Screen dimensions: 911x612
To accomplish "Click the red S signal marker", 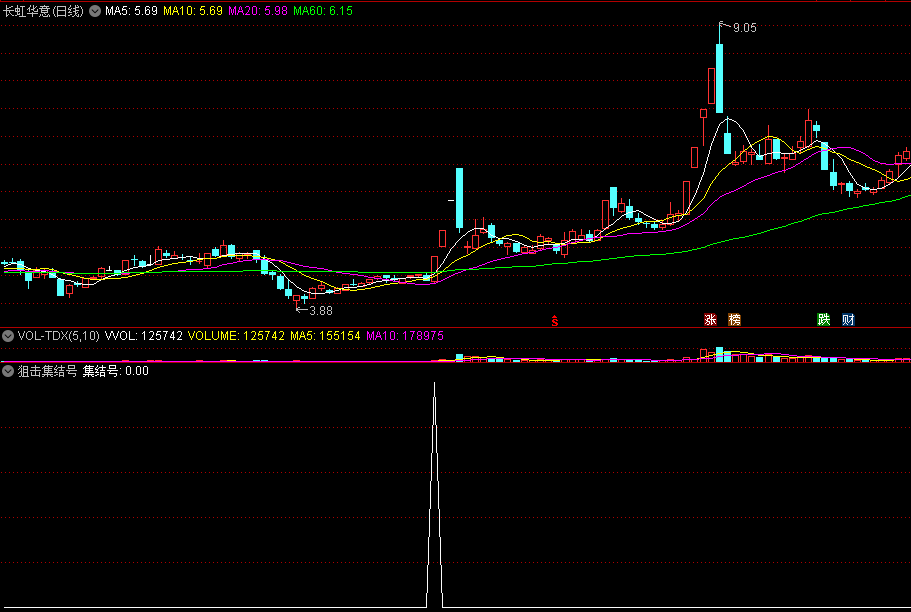I will click(555, 320).
